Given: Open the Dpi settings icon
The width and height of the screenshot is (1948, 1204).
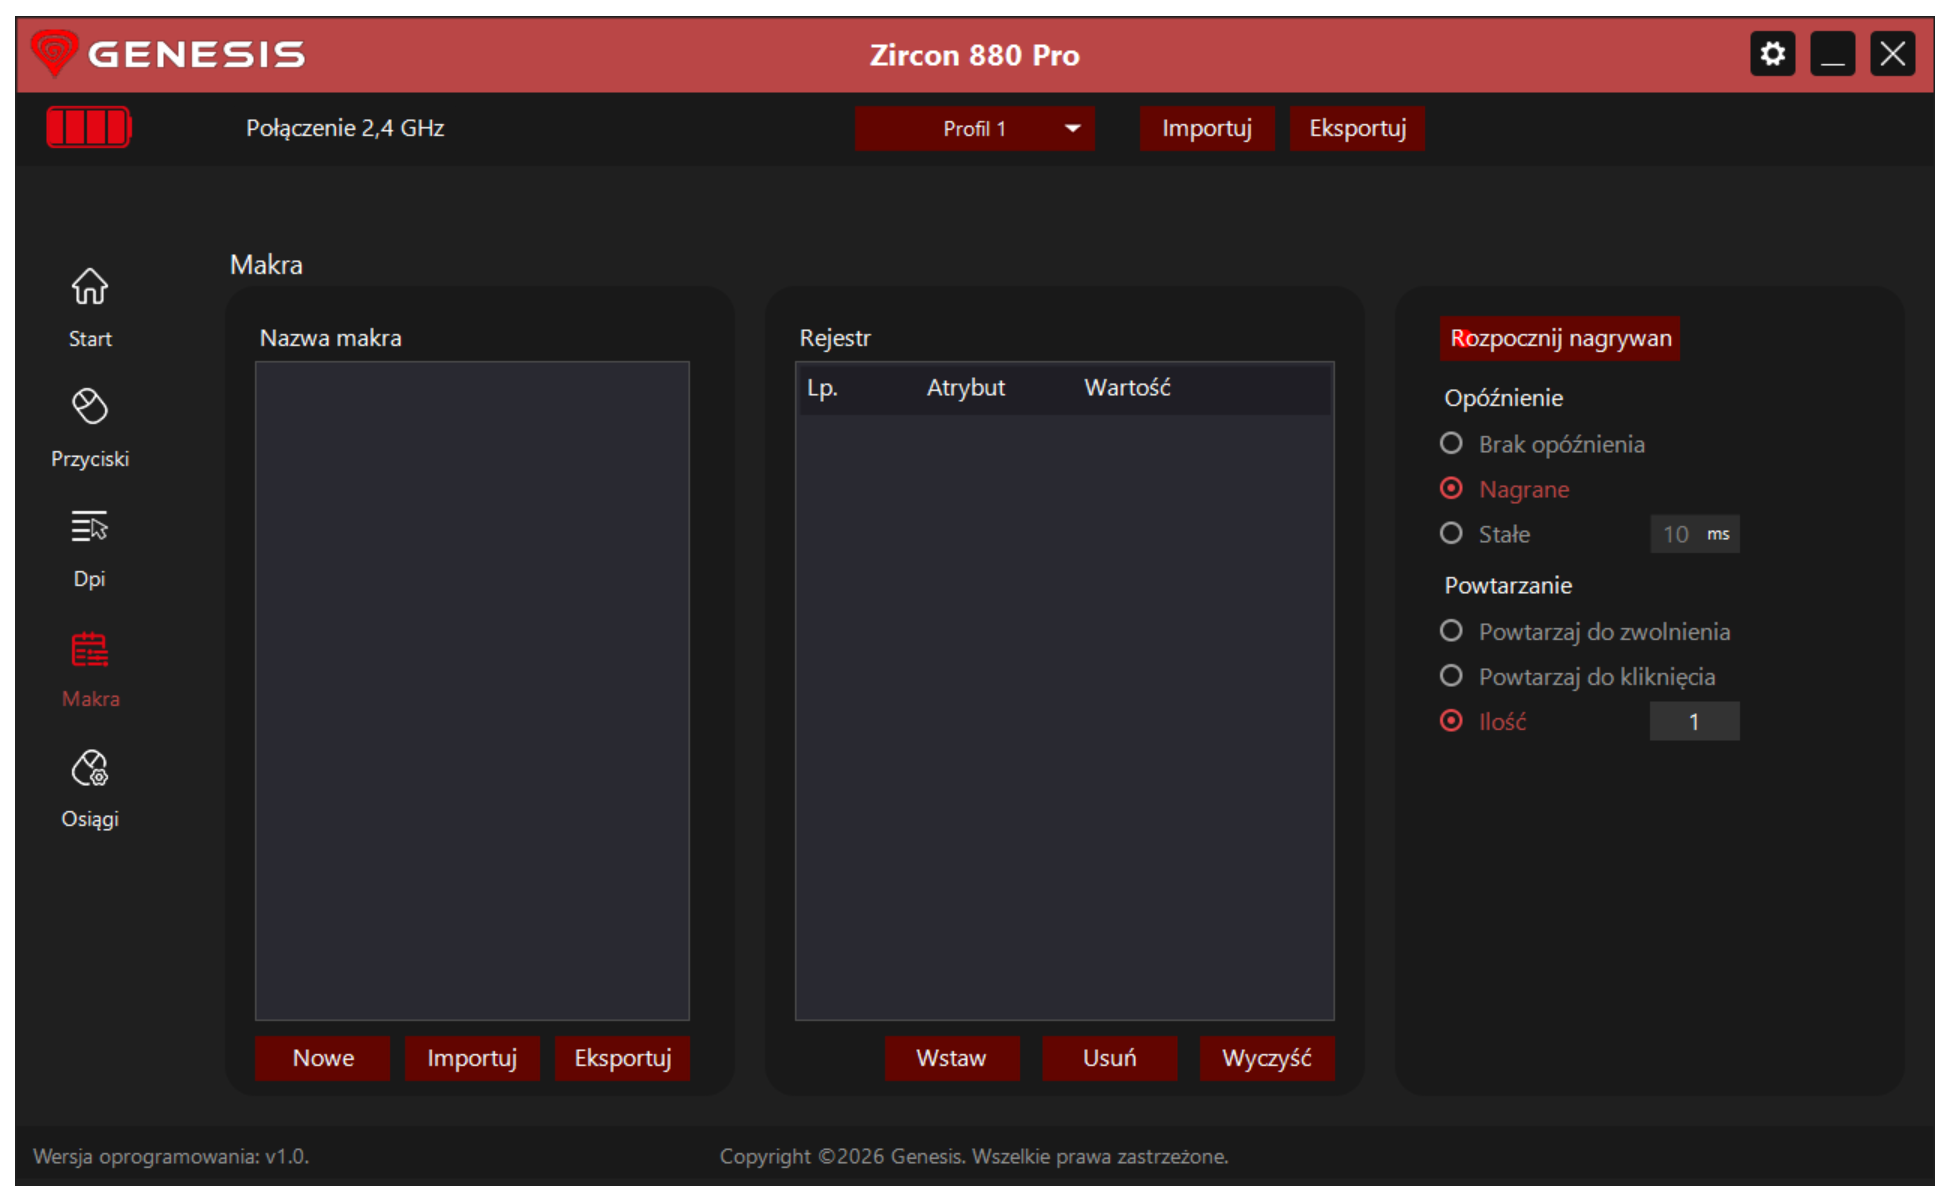Looking at the screenshot, I should coord(90,526).
